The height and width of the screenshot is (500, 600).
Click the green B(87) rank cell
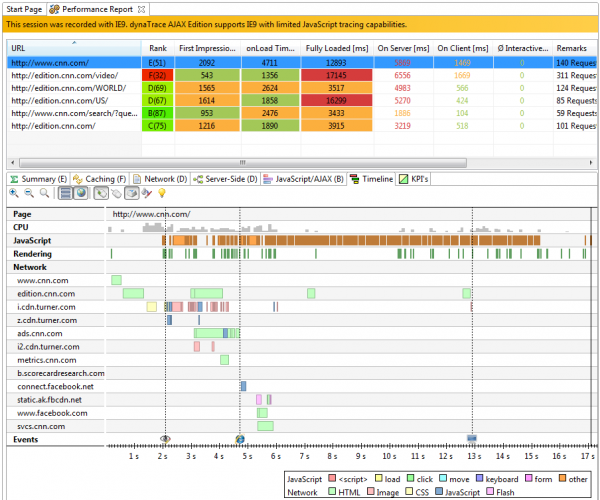coord(158,113)
